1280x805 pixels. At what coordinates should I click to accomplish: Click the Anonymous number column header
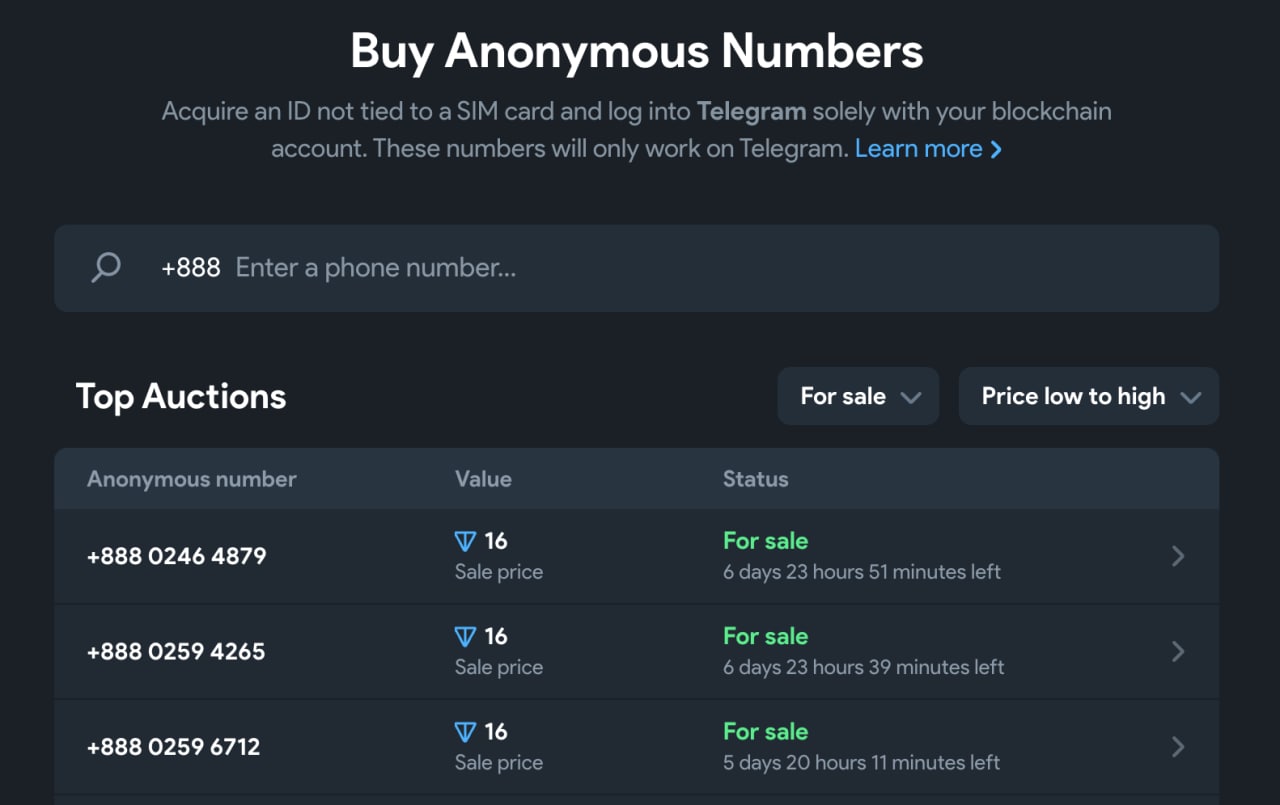[x=192, y=479]
